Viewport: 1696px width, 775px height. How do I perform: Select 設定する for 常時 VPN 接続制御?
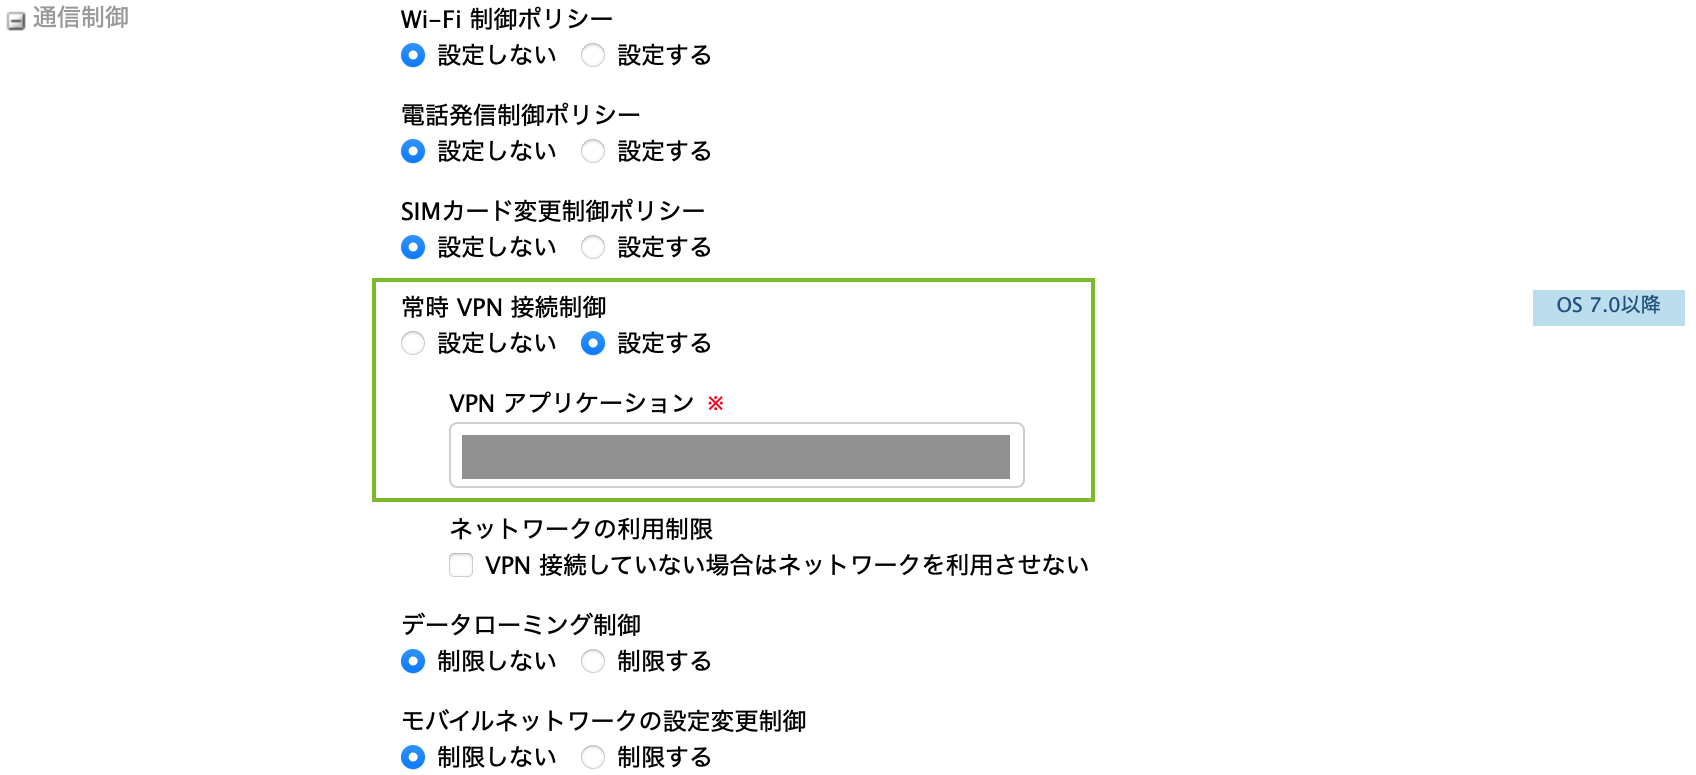pos(593,344)
